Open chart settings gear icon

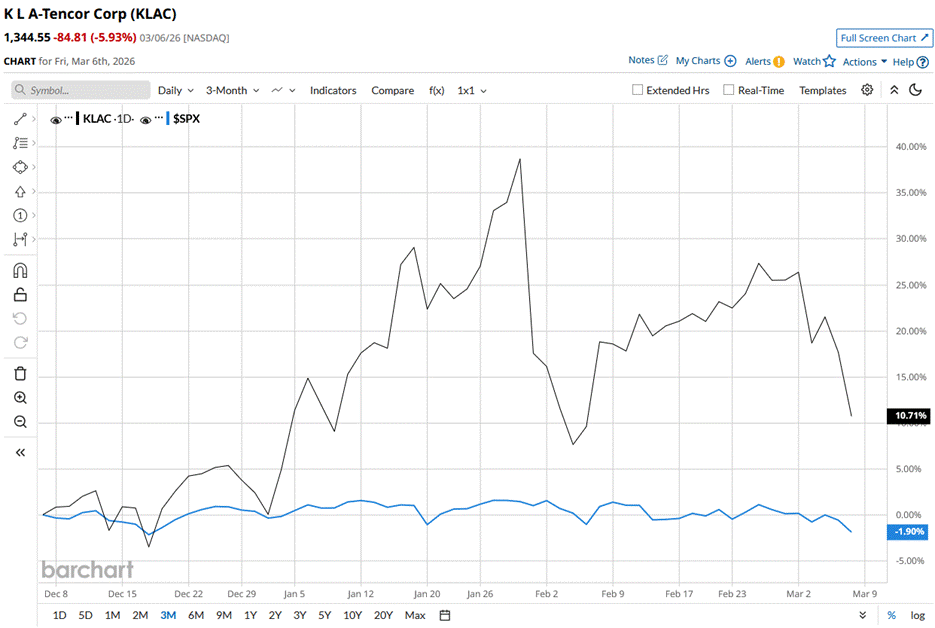tap(867, 90)
